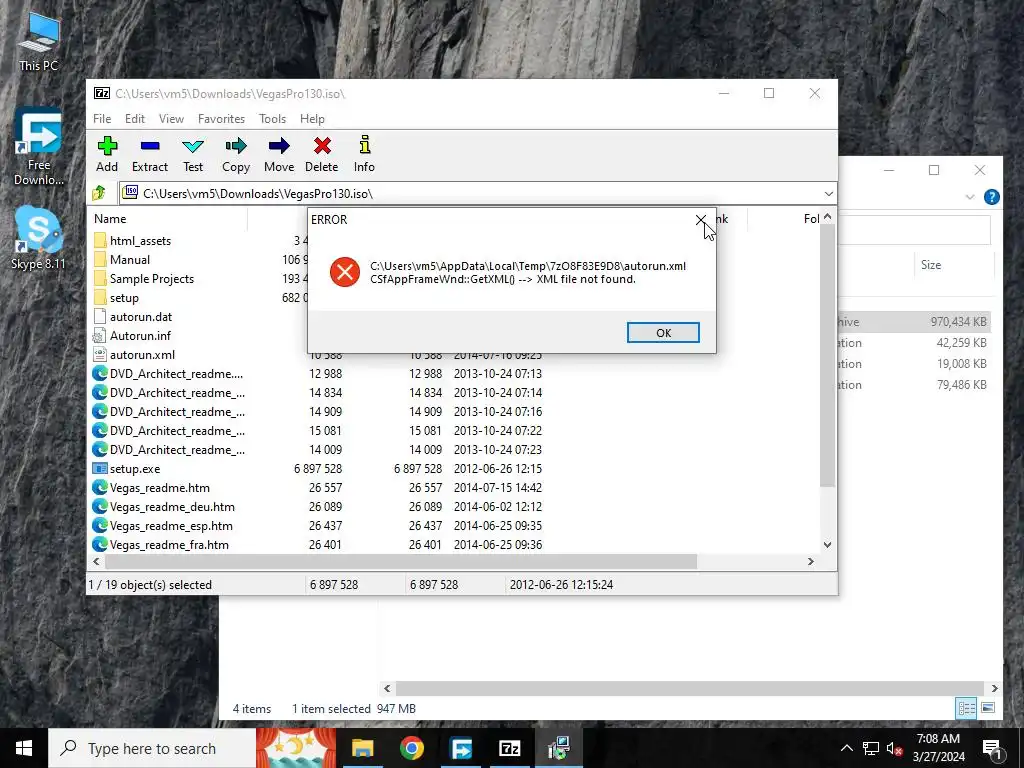This screenshot has width=1024, height=768.
Task: Select the Vegas_readme.htm file
Action: point(159,488)
